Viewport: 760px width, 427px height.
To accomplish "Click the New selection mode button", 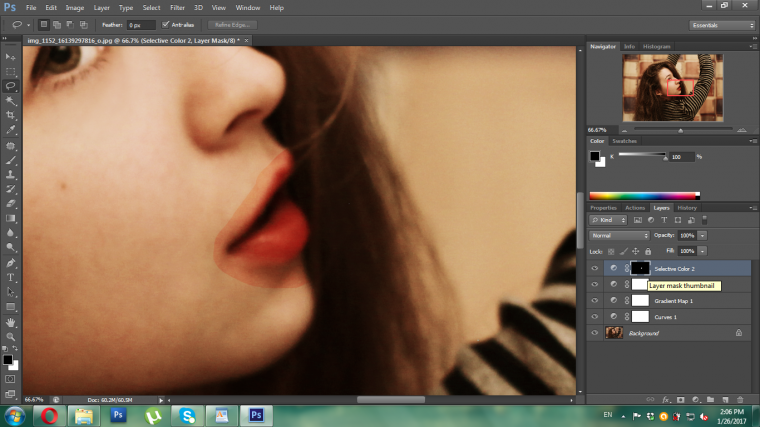I will [x=44, y=24].
